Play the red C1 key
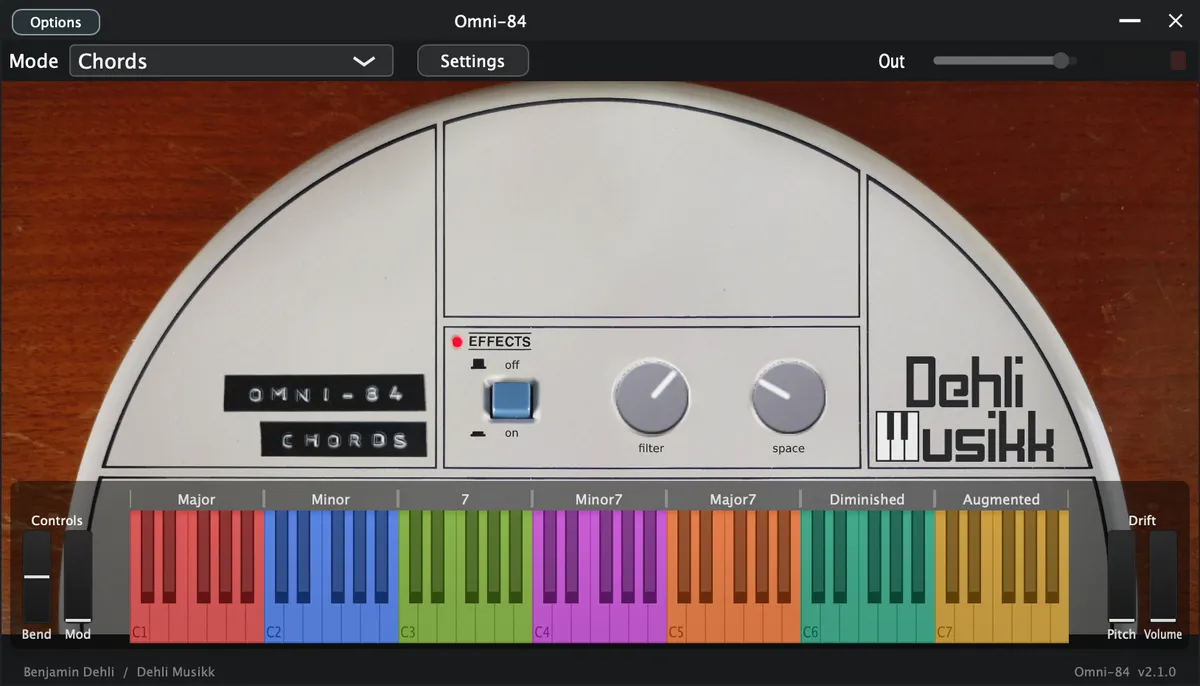Screen dimensions: 1200x686 [x=140, y=624]
